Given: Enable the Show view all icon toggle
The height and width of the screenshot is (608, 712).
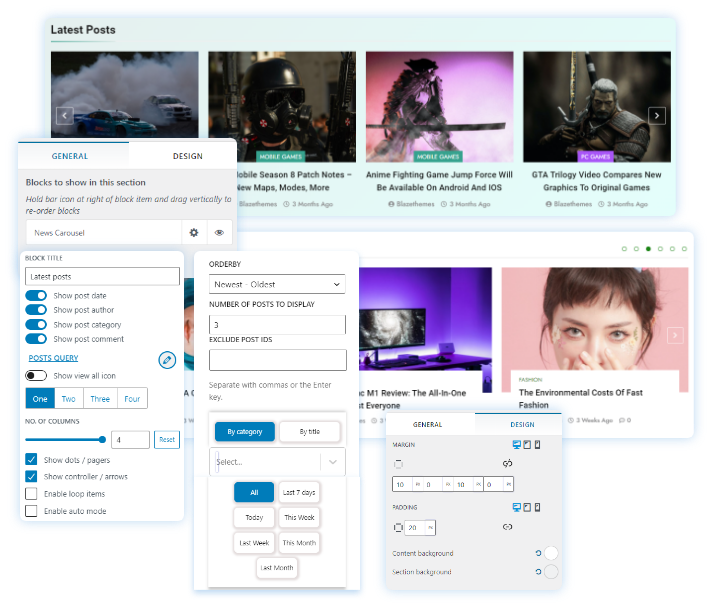Looking at the screenshot, I should [36, 376].
